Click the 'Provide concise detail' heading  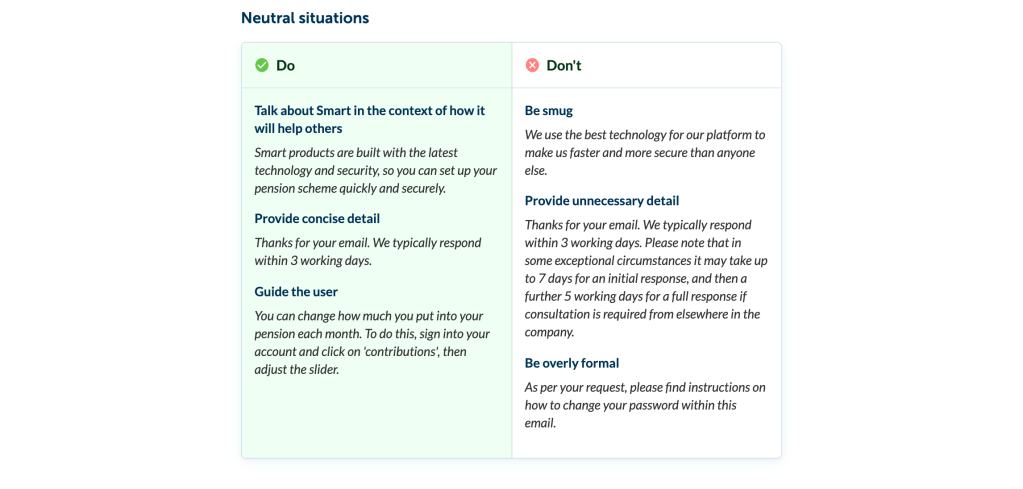pos(317,218)
